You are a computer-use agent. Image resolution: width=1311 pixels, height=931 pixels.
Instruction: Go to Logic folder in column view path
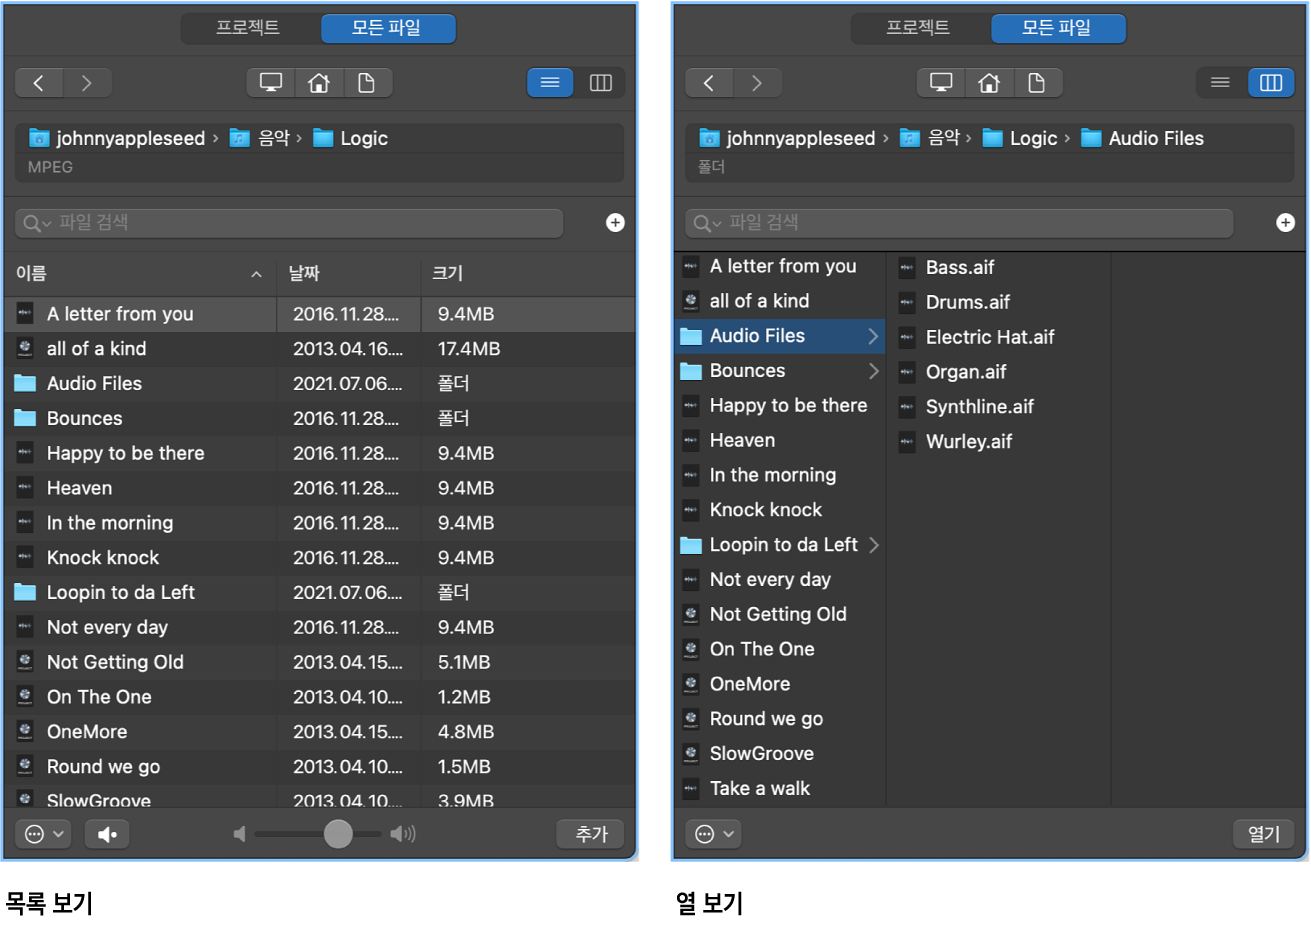tap(1019, 138)
